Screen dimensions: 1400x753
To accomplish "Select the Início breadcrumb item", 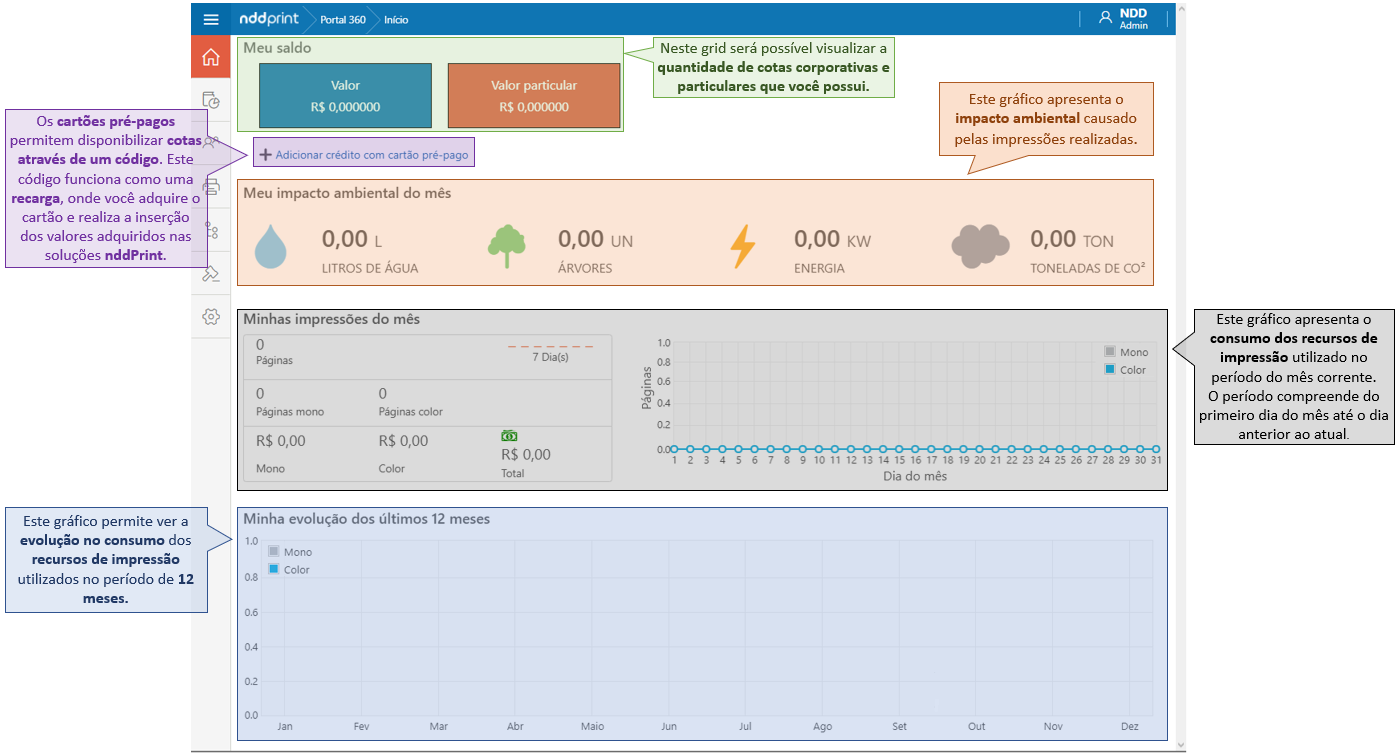I will [396, 20].
